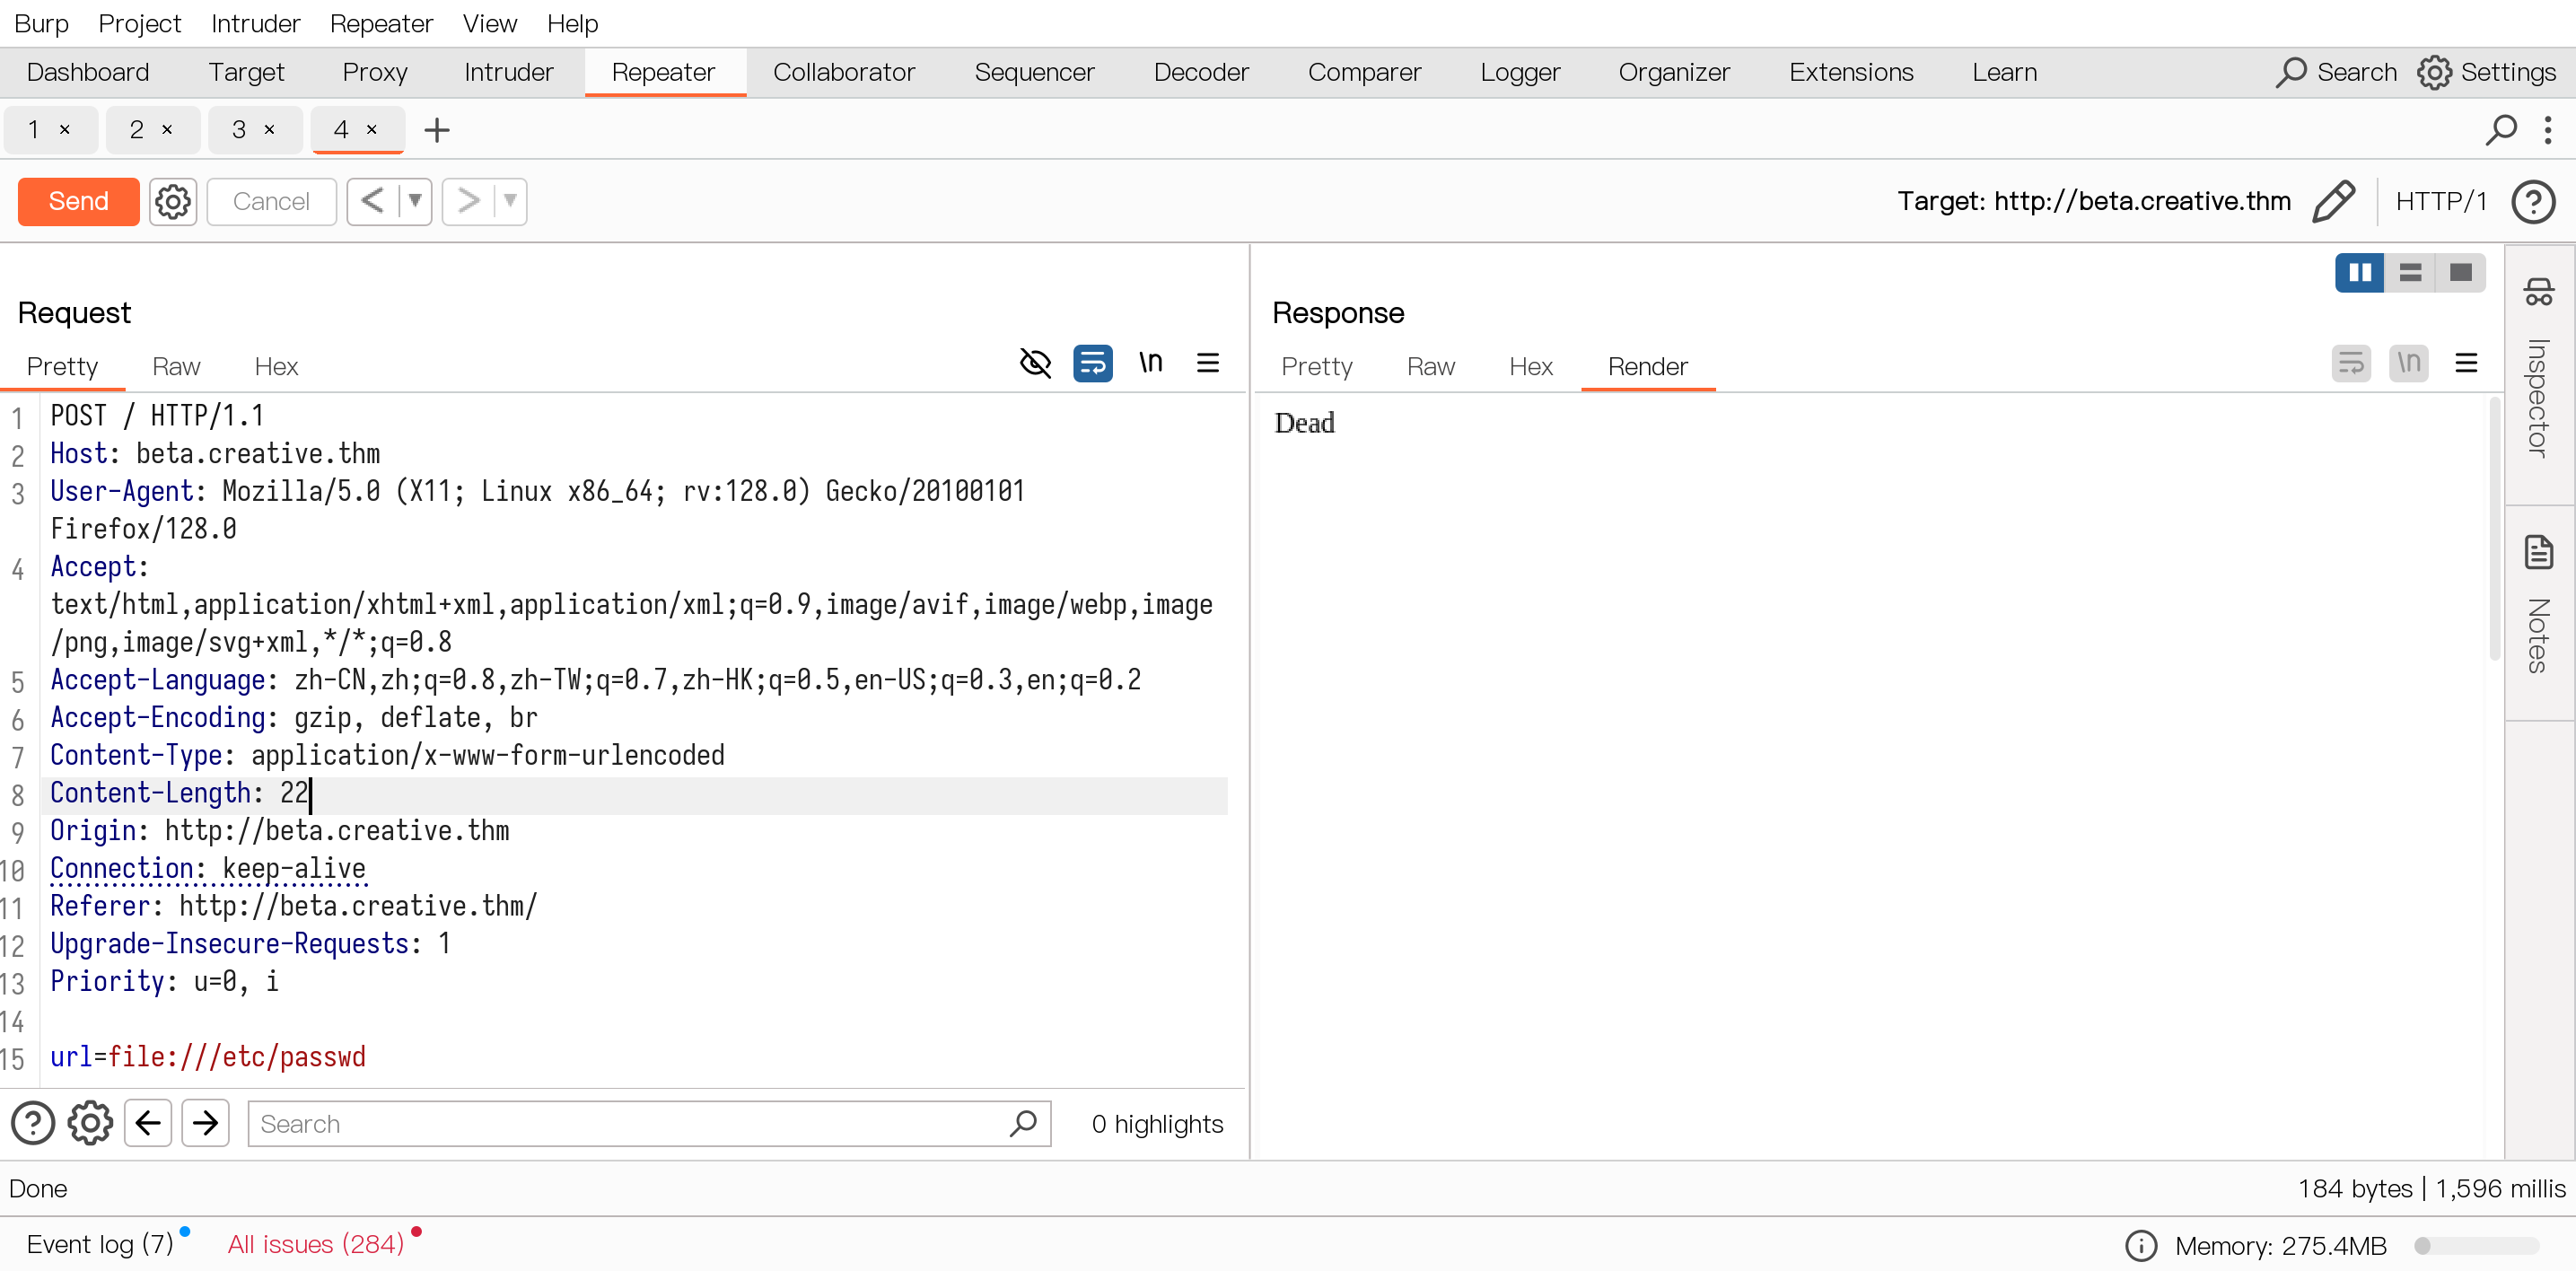
Task: Close Repeater tab 2
Action: point(167,130)
